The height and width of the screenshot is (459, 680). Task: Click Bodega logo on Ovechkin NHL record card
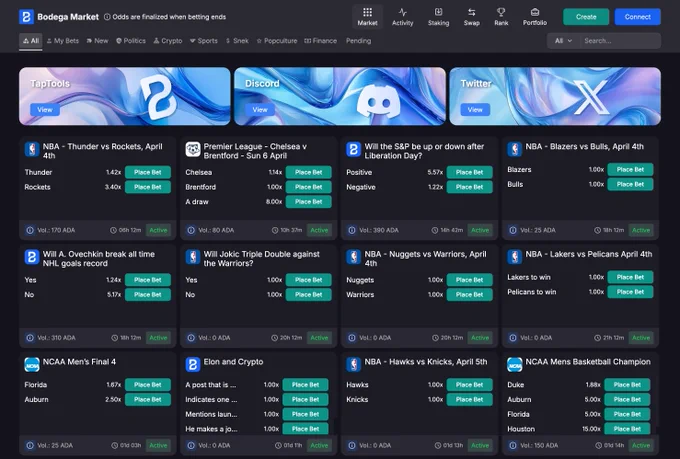click(32, 257)
